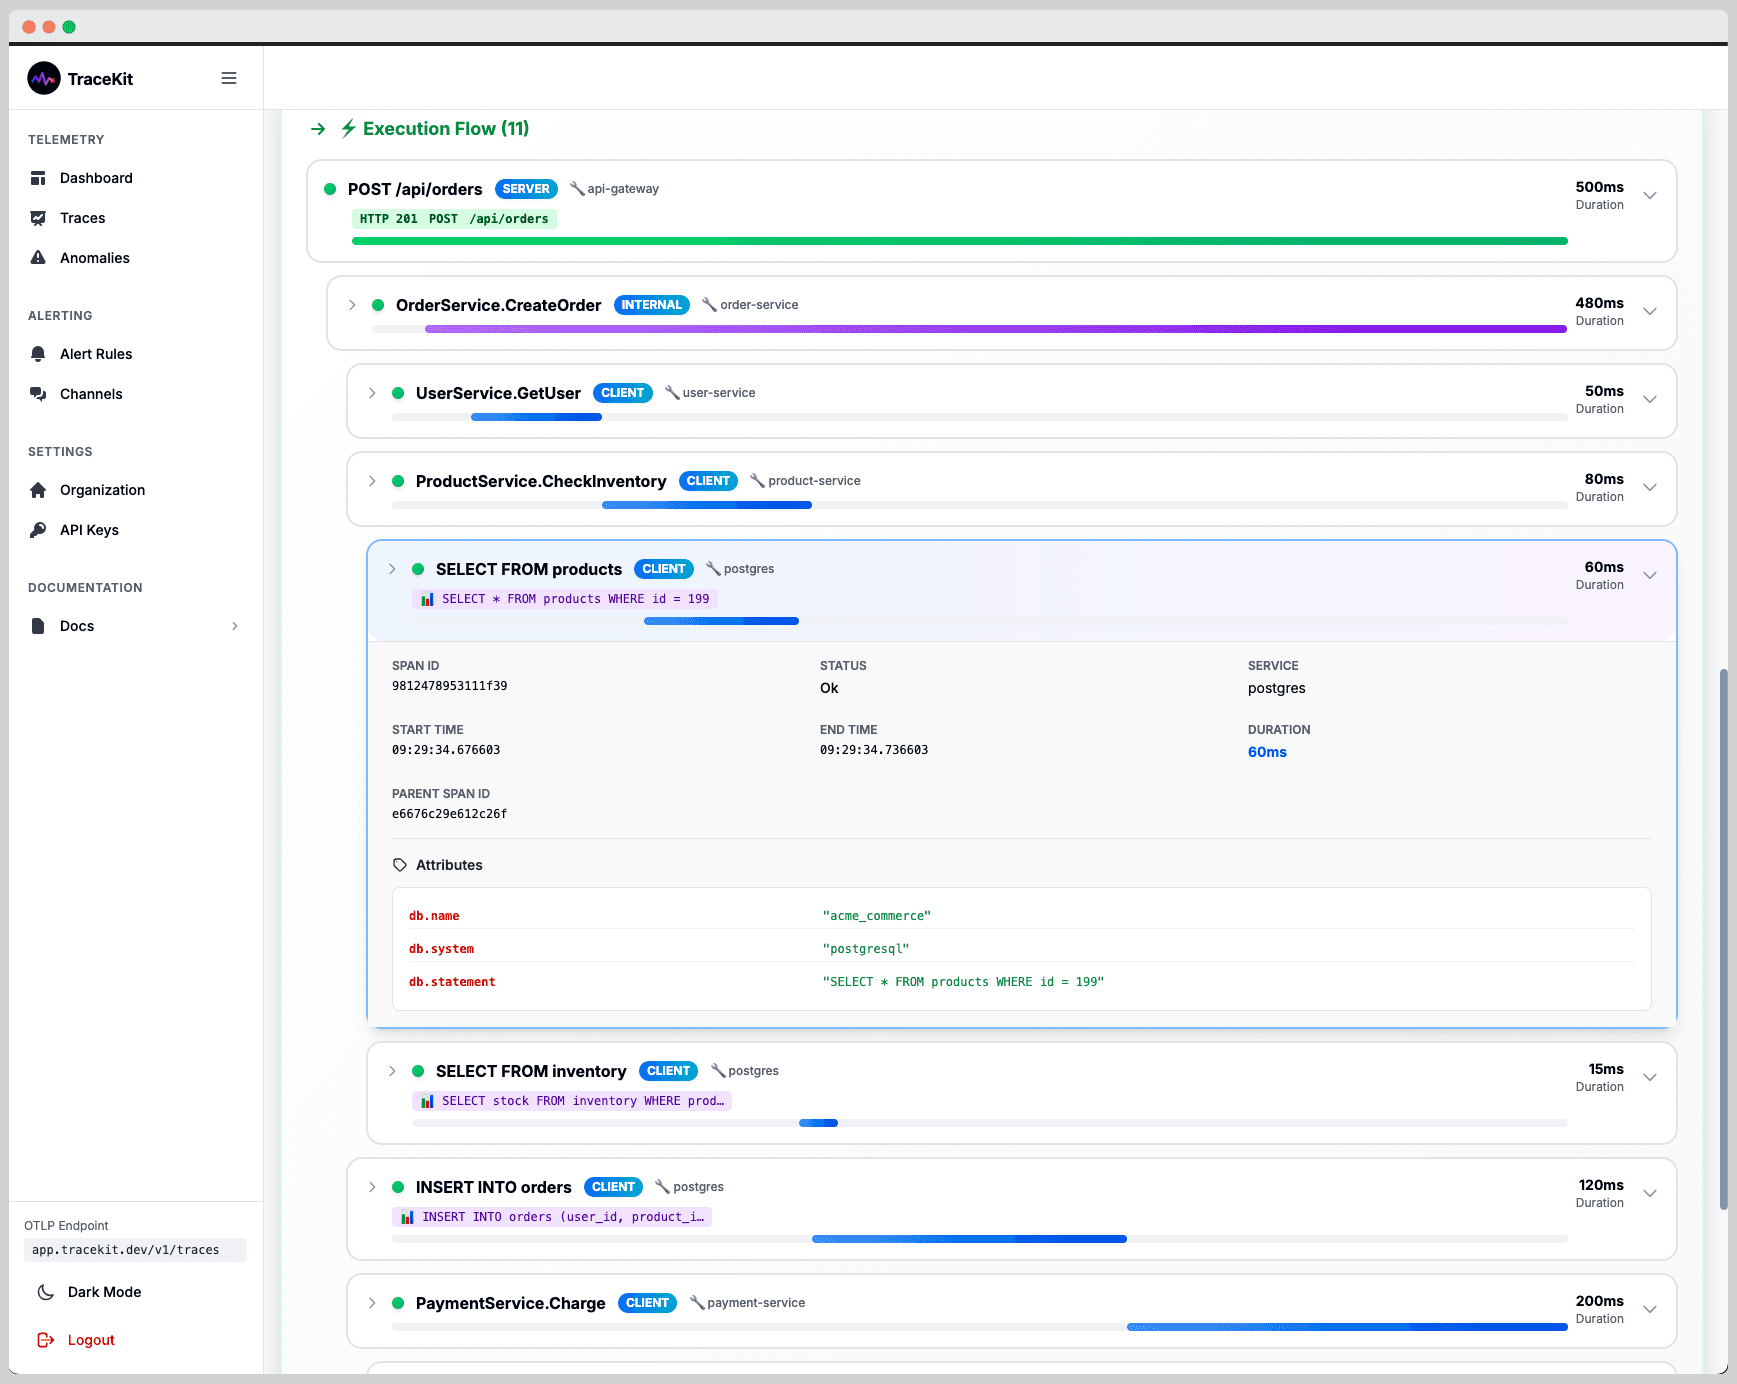Expand the PaymentService.Charge span
Screen dimensions: 1737x1384
click(372, 1303)
